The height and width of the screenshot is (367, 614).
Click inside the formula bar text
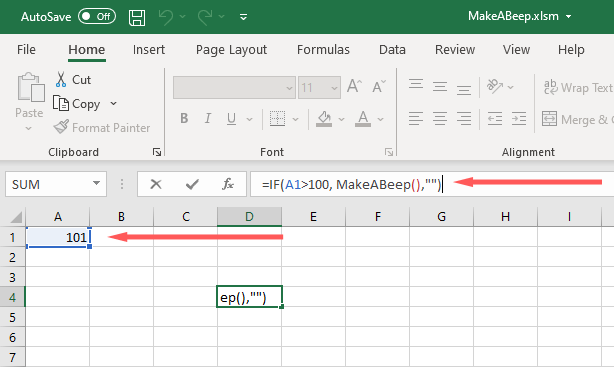tap(352, 184)
